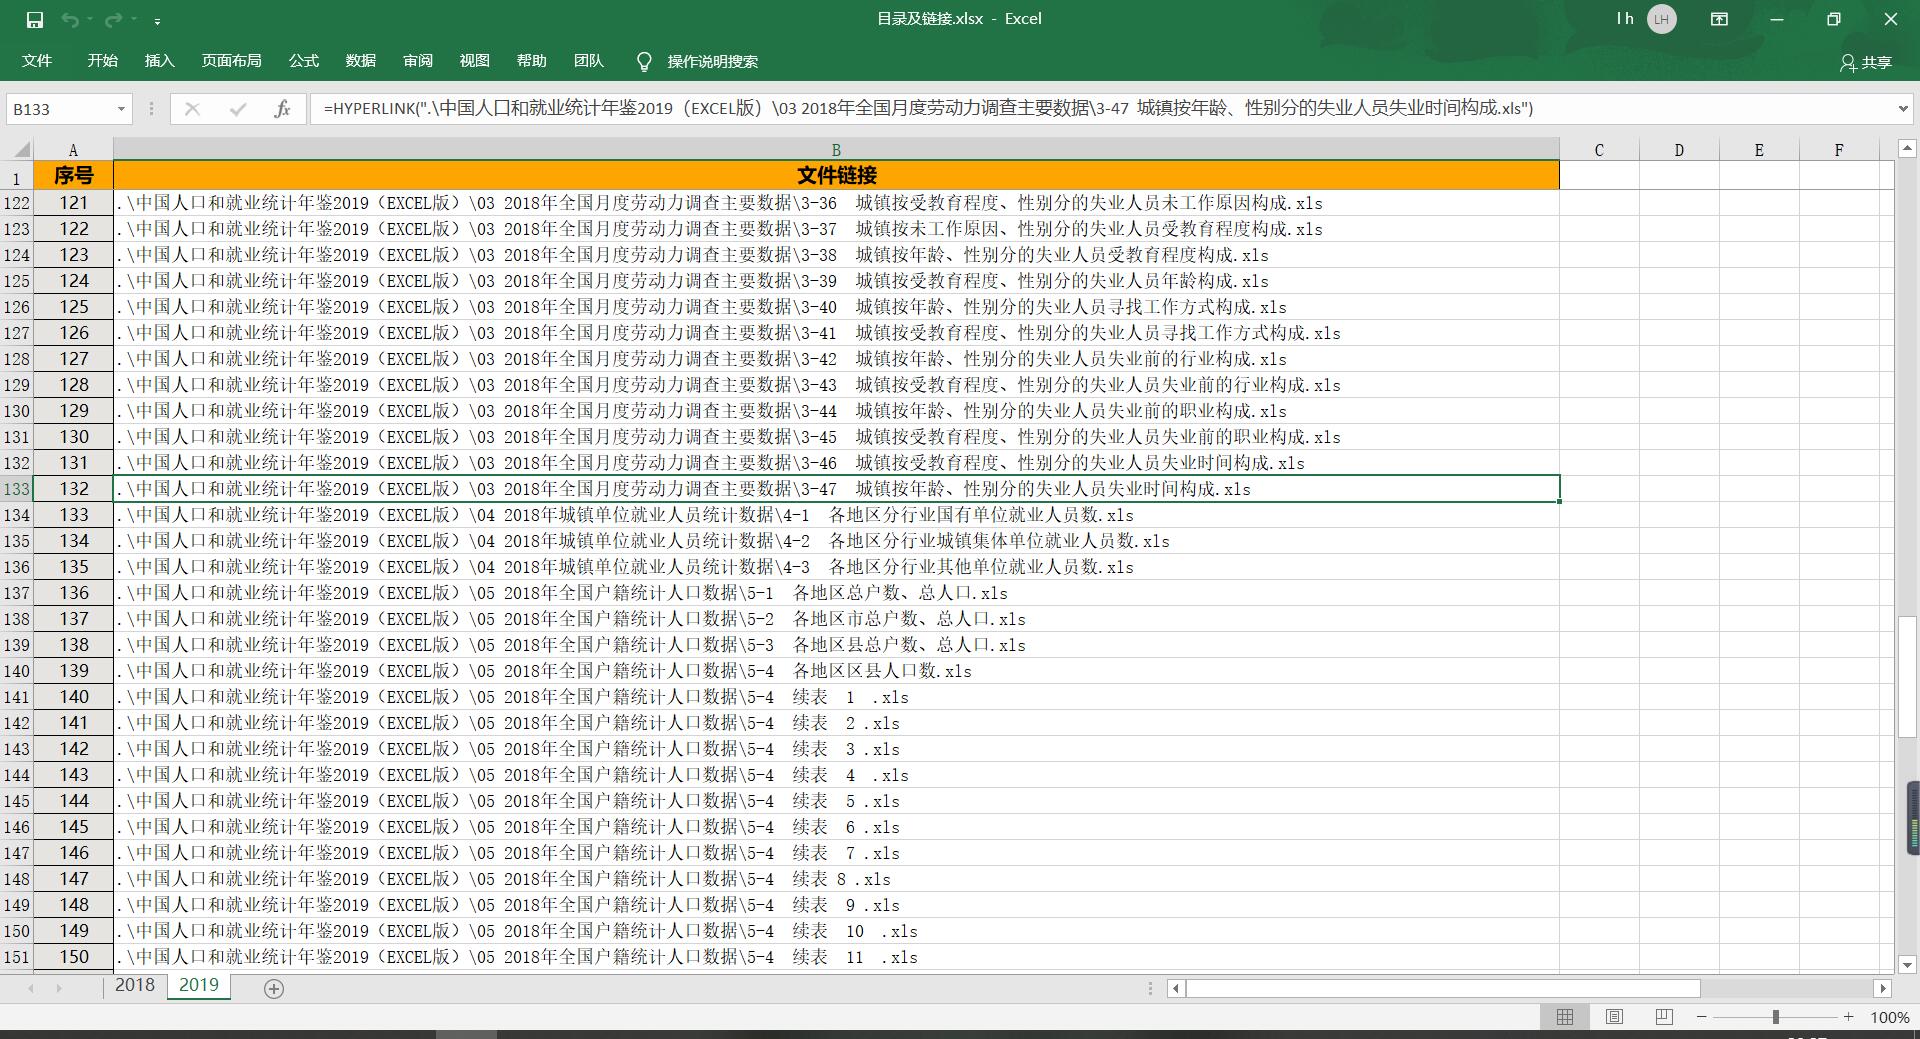Click into the formula bar HYPERLINK text
This screenshot has height=1039, width=1920.
(x=928, y=108)
